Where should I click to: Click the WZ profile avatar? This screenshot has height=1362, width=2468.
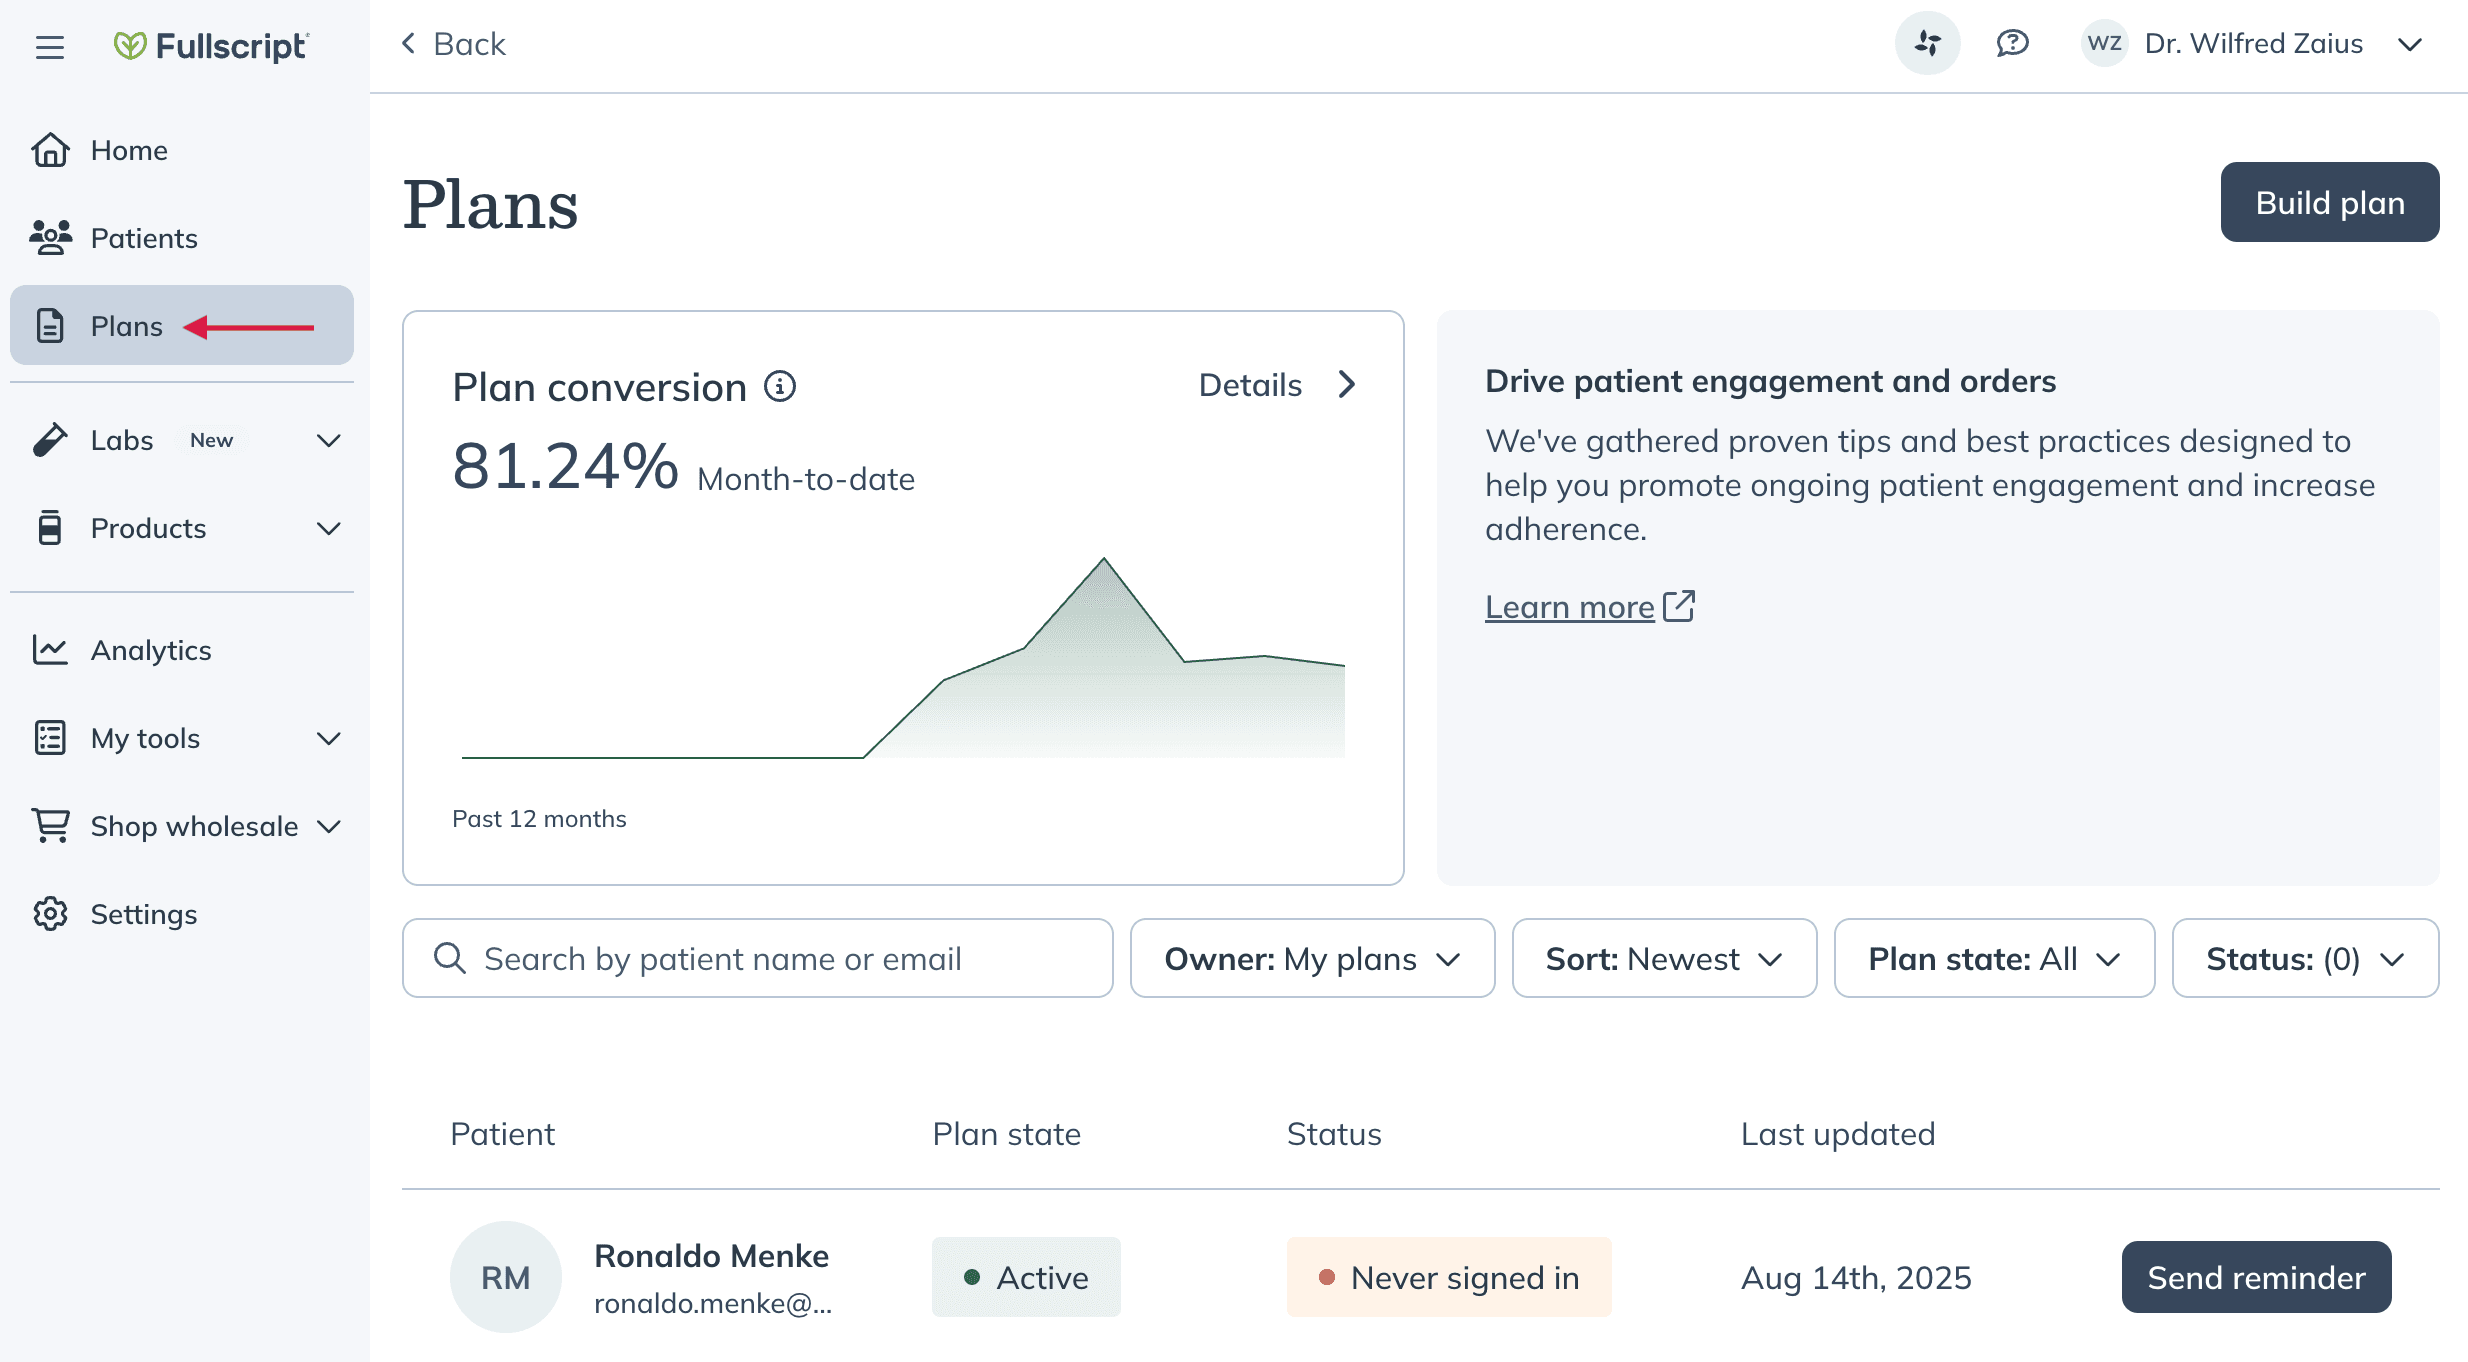click(2104, 43)
